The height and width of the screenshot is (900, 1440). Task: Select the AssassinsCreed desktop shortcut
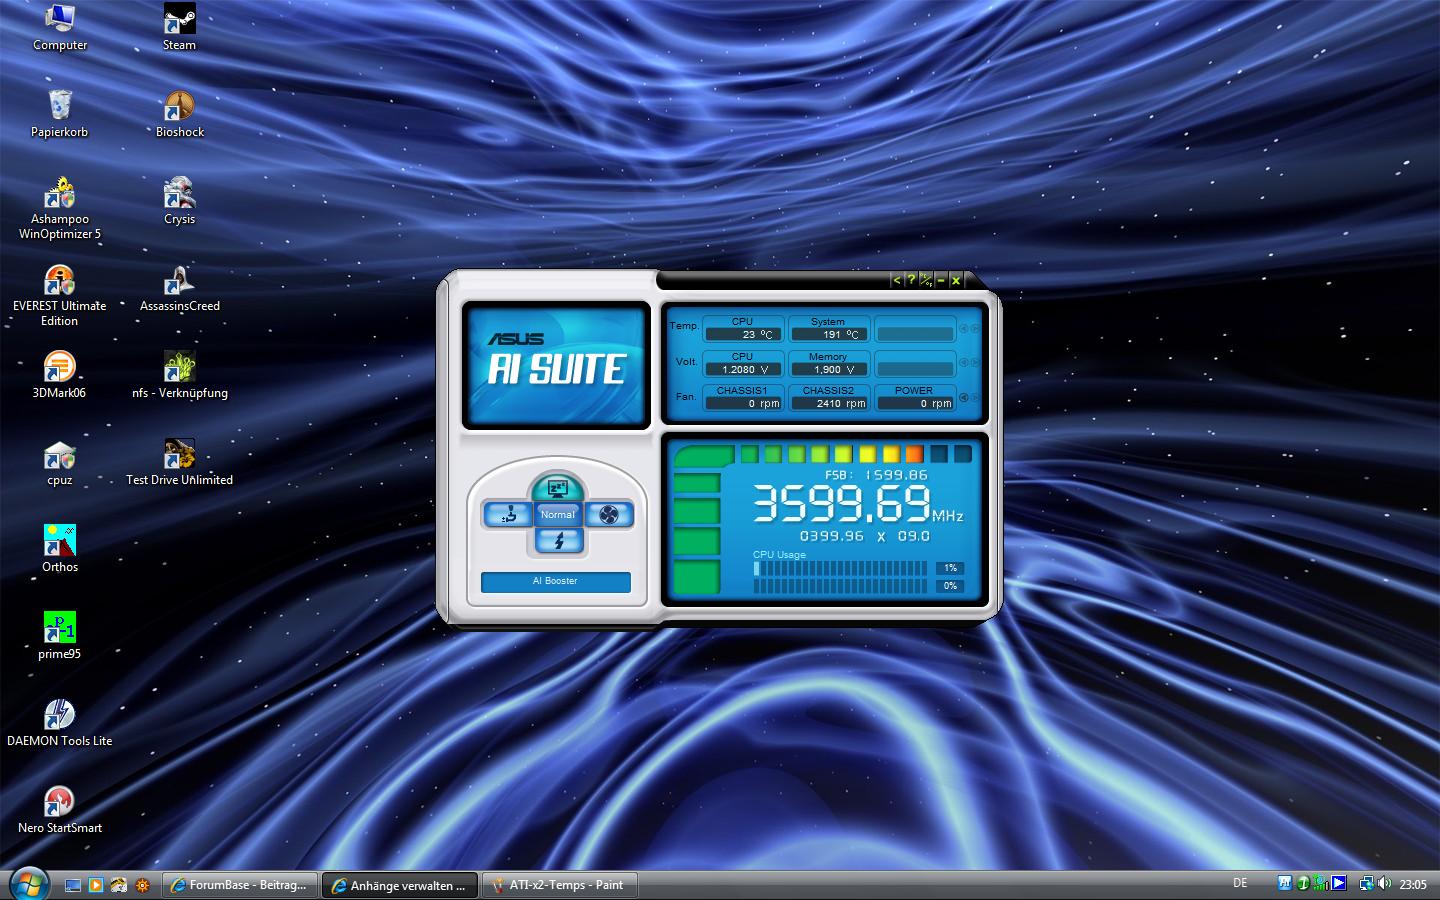pyautogui.click(x=180, y=288)
